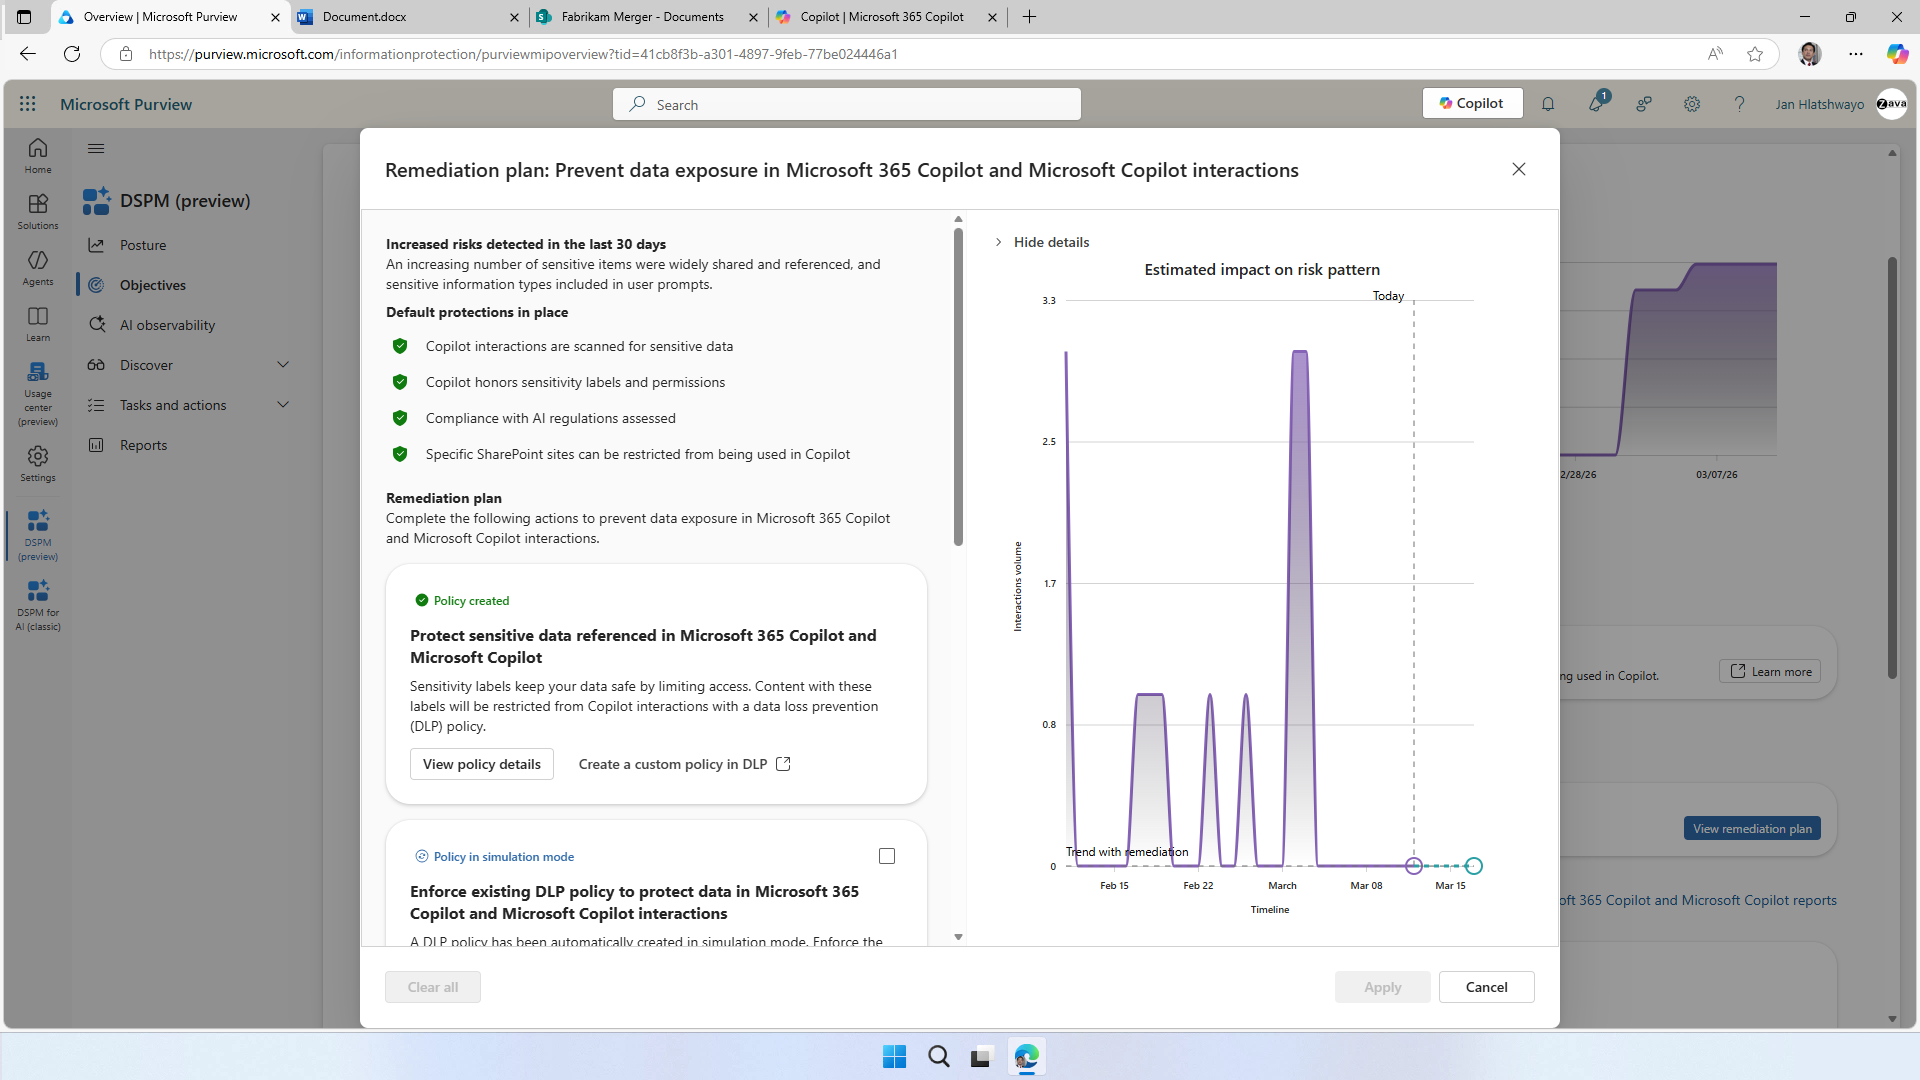
Task: Click Learn more in the background page
Action: (x=1770, y=671)
